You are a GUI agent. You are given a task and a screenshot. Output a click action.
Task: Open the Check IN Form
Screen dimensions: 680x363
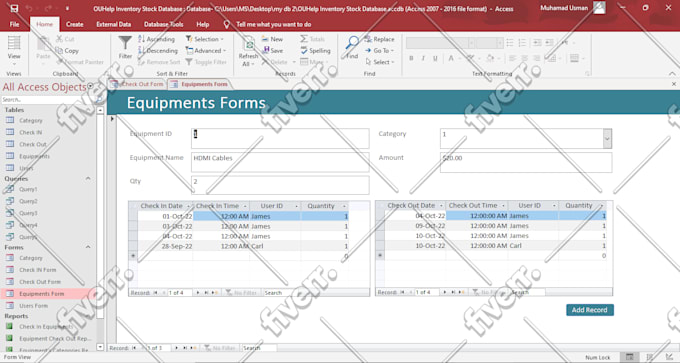37,270
